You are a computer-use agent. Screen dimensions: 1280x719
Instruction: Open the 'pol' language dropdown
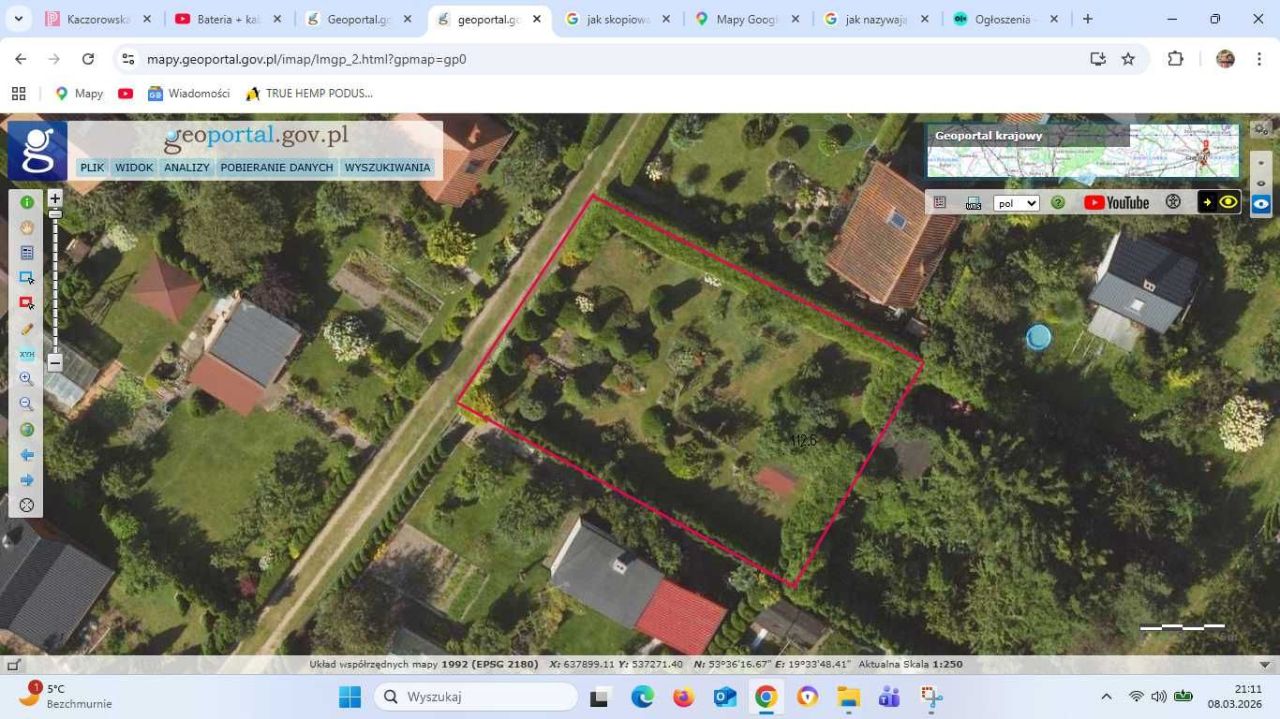pos(1017,203)
